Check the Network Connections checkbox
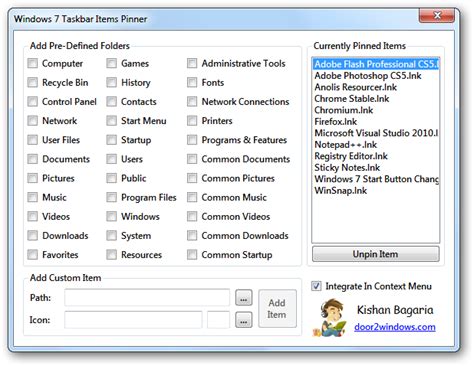Screen dimensions: 474x366 [192, 101]
